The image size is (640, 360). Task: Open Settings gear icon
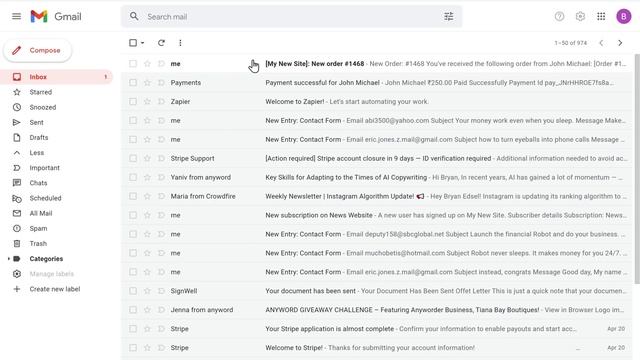pyautogui.click(x=580, y=16)
